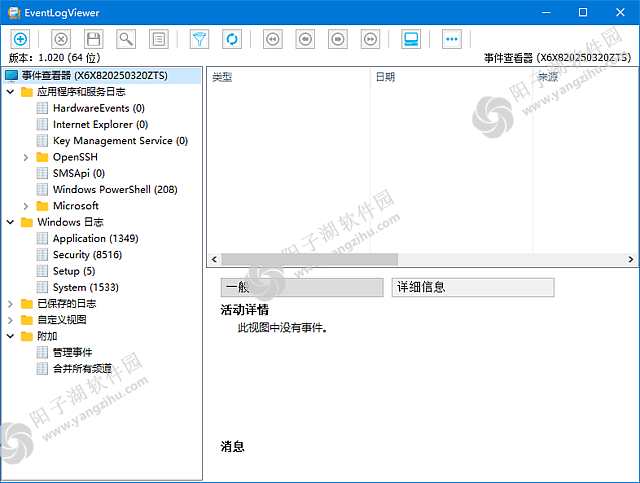
Task: Open the SMSApi (0) log
Action: click(x=79, y=174)
